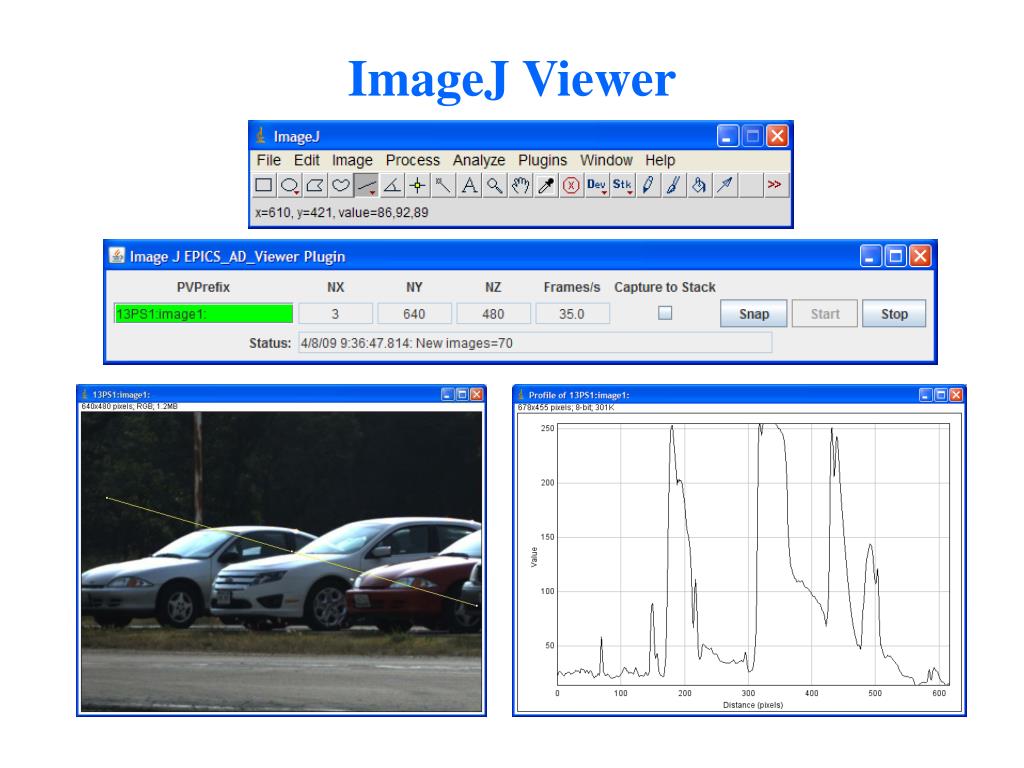Screen dimensions: 1024x768
Task: Click the Stop button
Action: [x=894, y=313]
